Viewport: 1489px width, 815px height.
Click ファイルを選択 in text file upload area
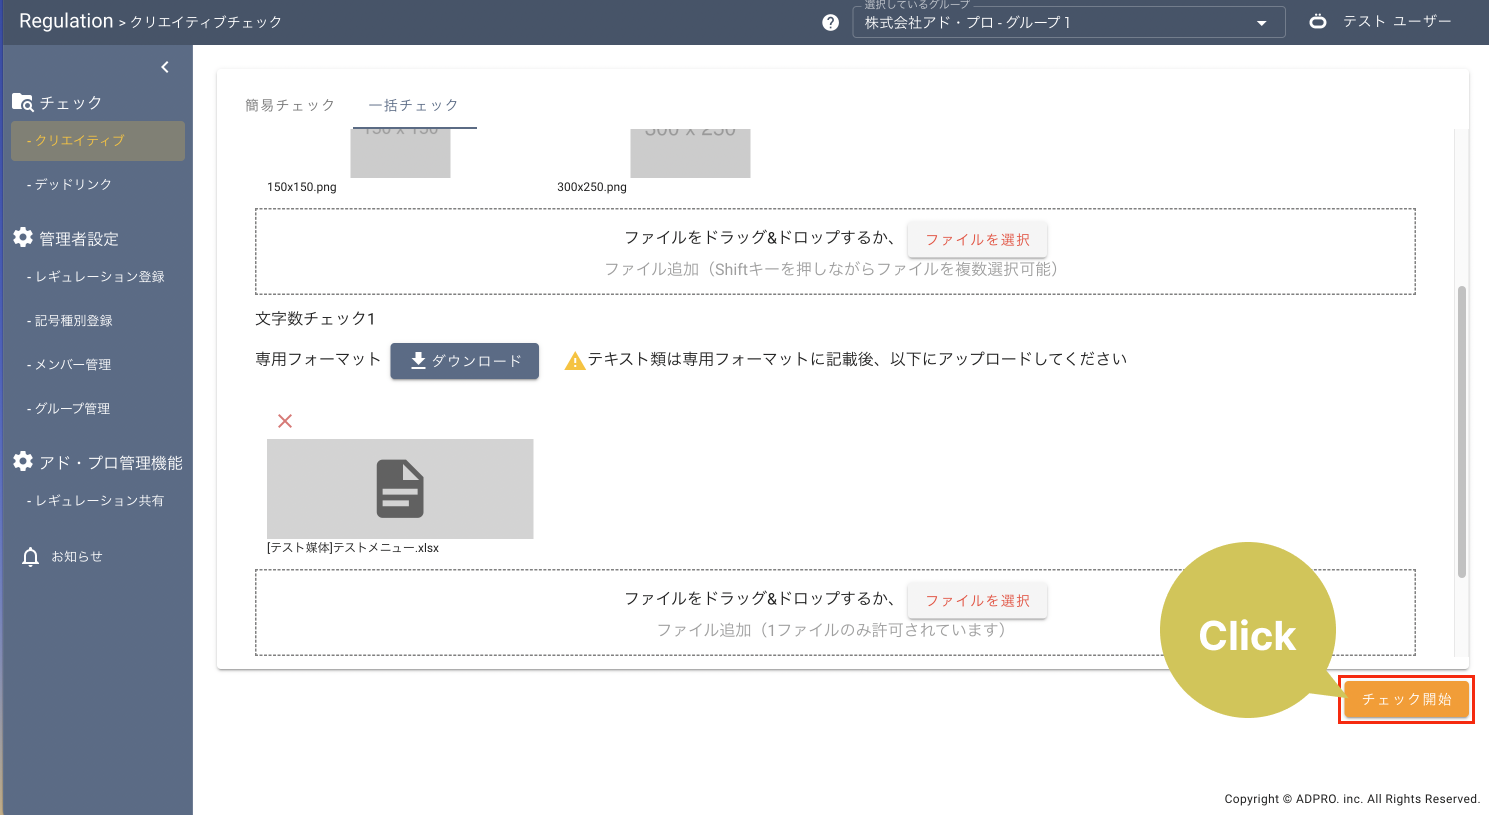tap(977, 601)
